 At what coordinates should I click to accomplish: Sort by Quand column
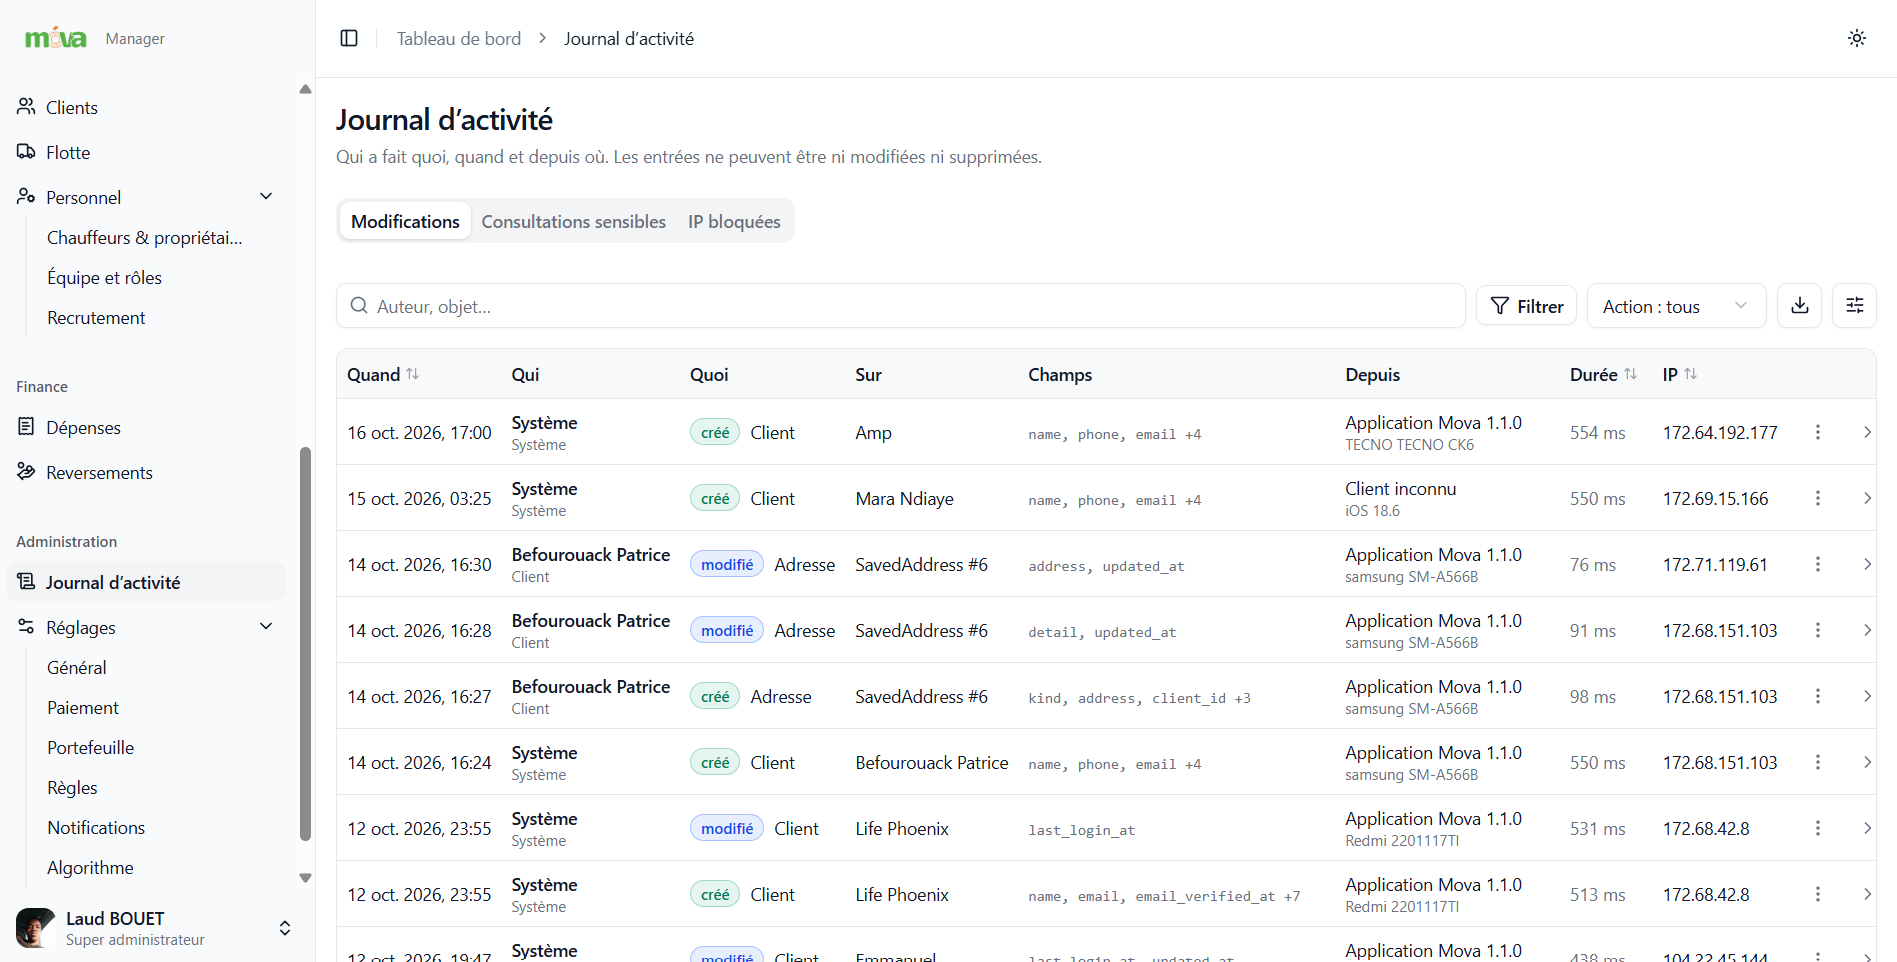click(x=384, y=374)
